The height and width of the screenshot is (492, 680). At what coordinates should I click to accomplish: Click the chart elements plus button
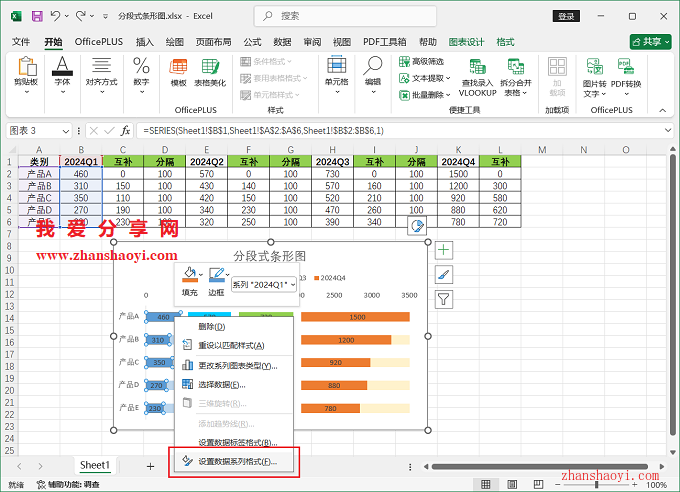tap(444, 250)
